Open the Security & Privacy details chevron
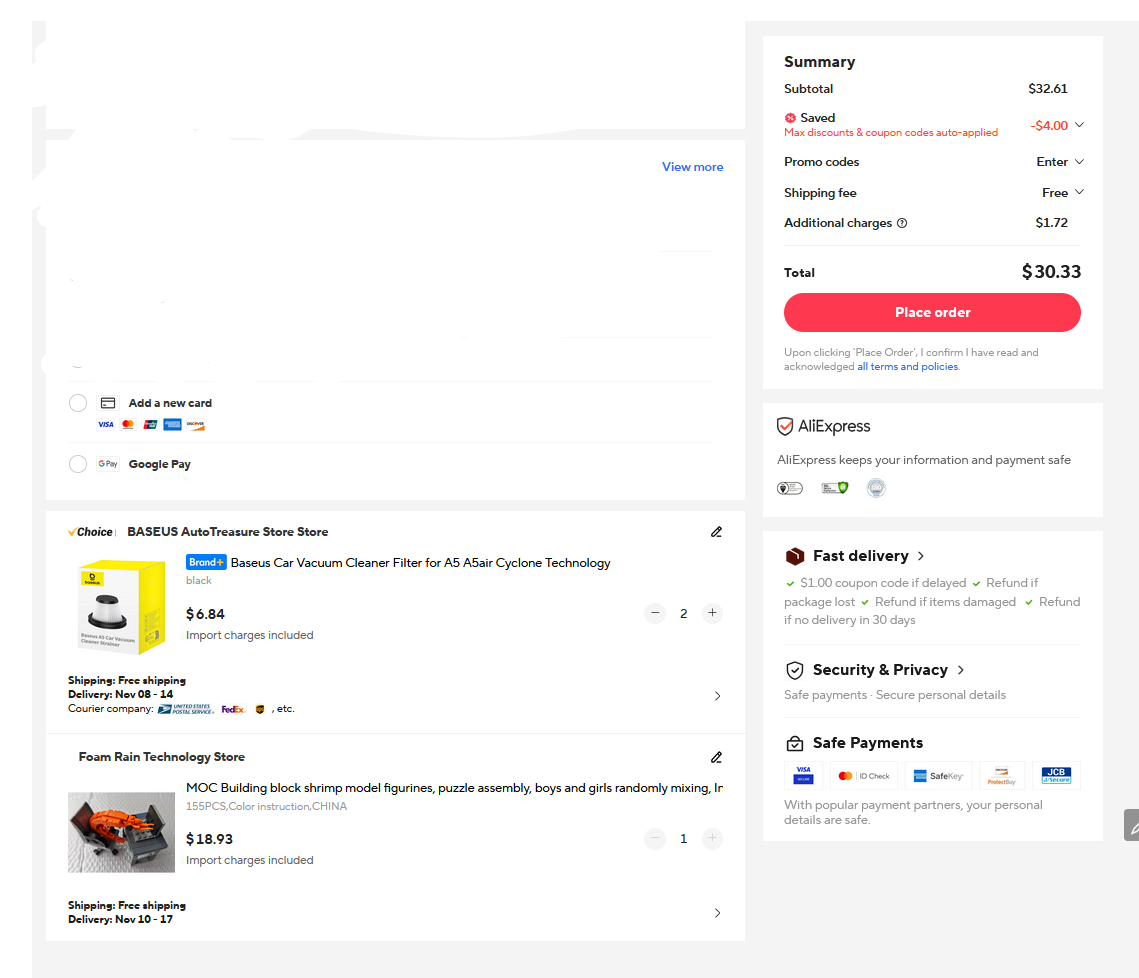 point(960,670)
